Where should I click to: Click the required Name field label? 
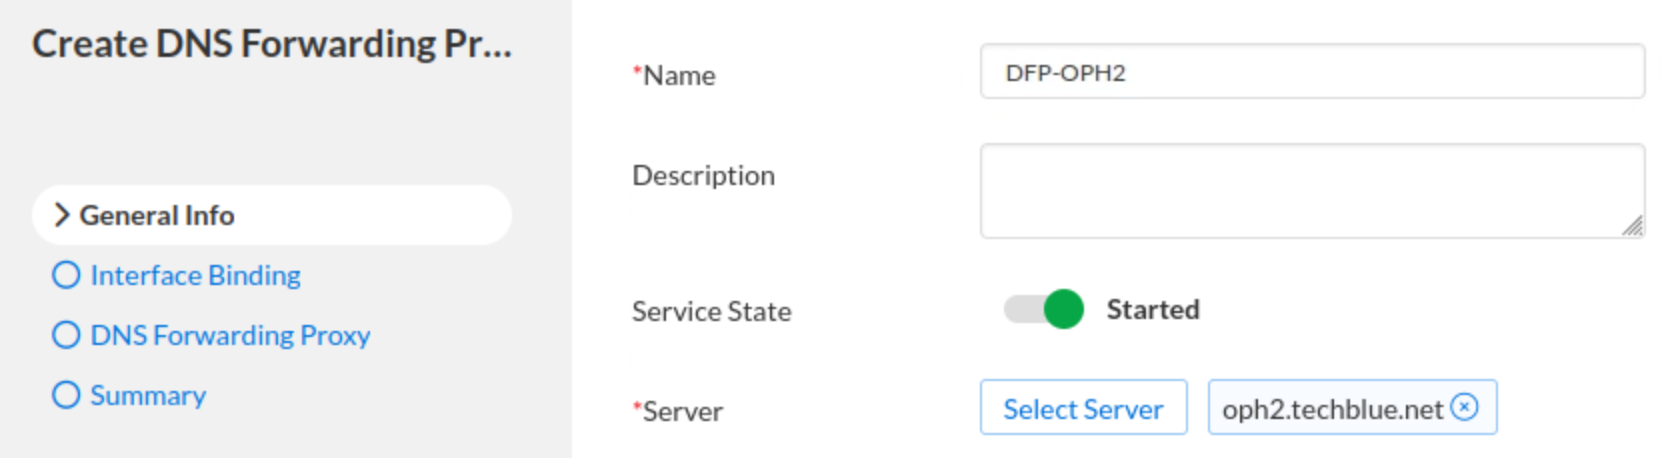[x=674, y=75]
